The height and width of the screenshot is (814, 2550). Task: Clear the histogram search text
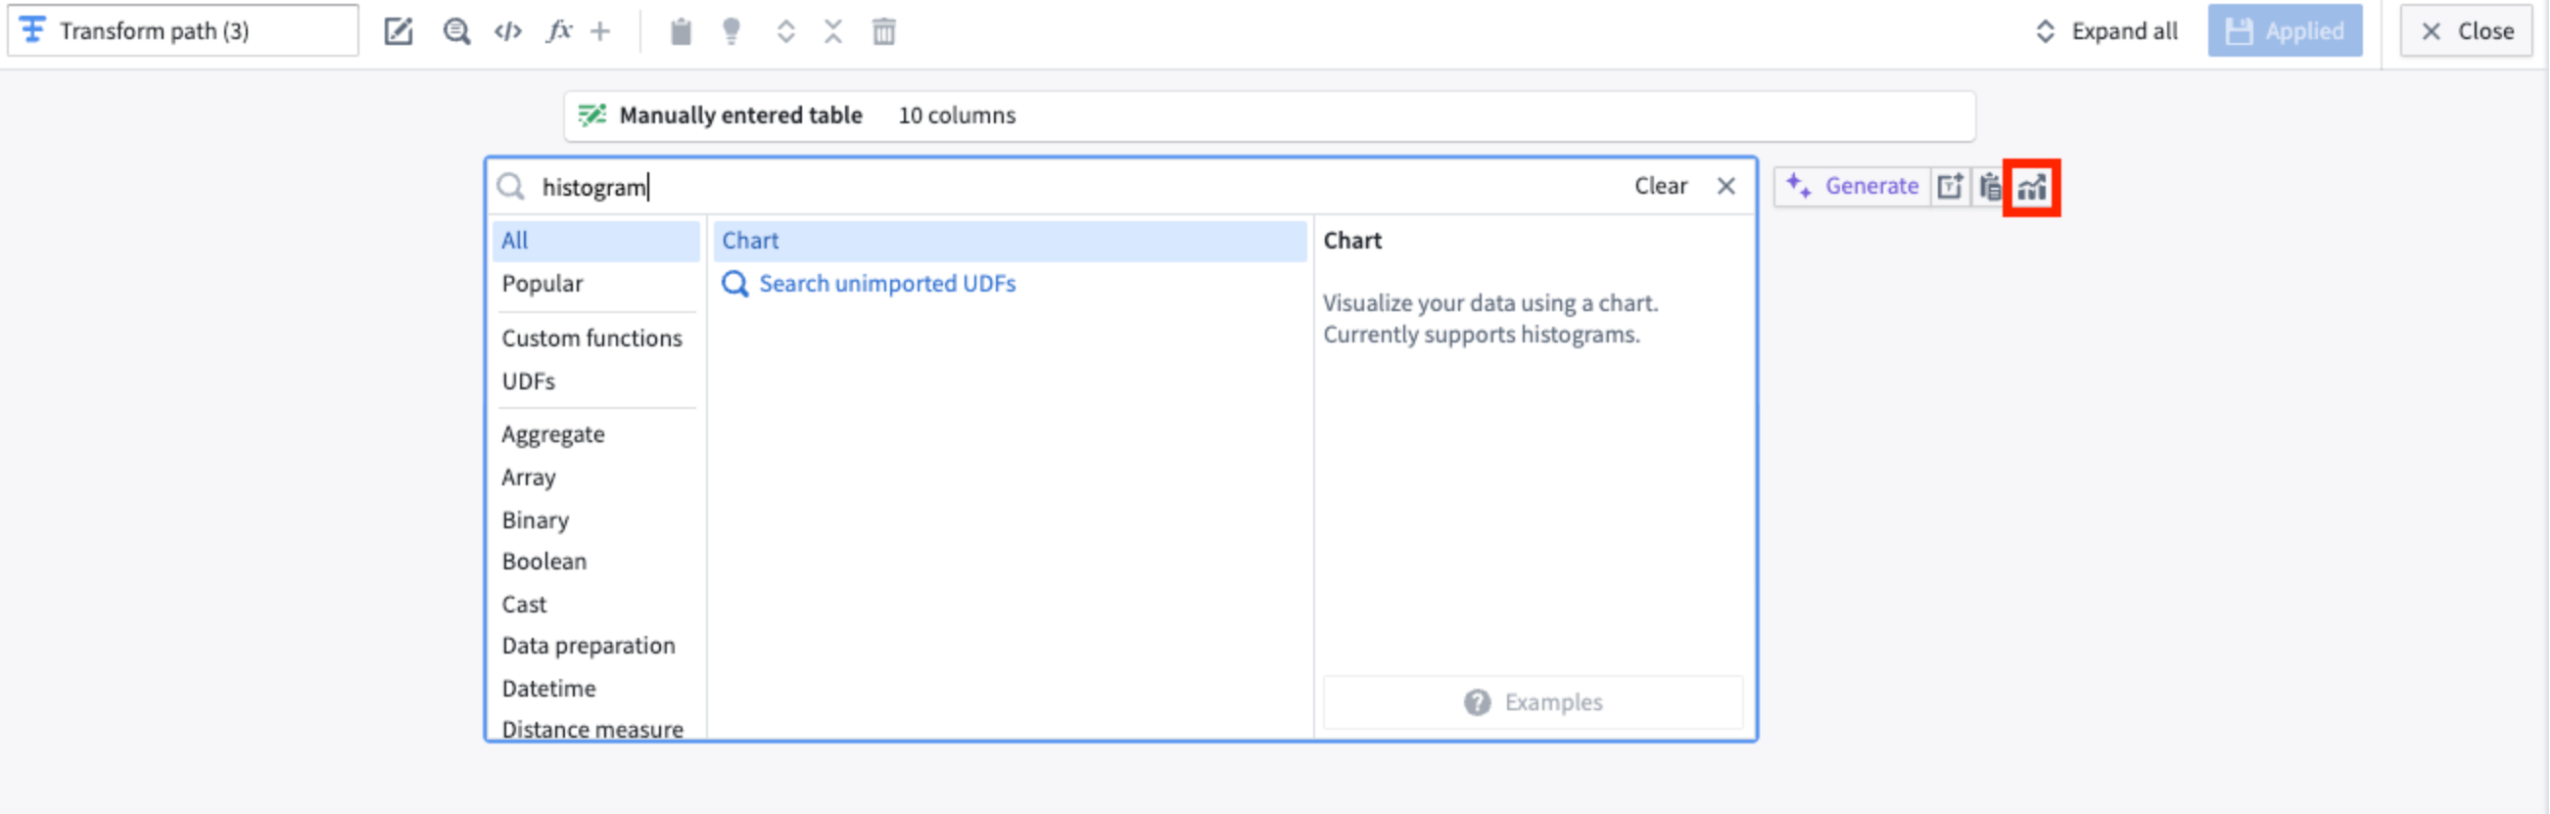pyautogui.click(x=1659, y=185)
